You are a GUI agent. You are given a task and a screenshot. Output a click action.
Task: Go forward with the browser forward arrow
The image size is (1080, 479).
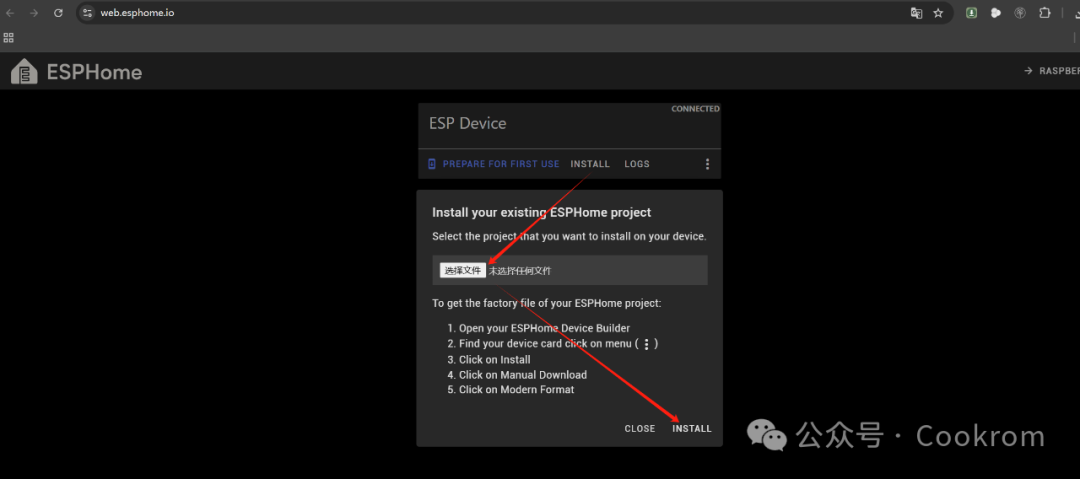(34, 12)
